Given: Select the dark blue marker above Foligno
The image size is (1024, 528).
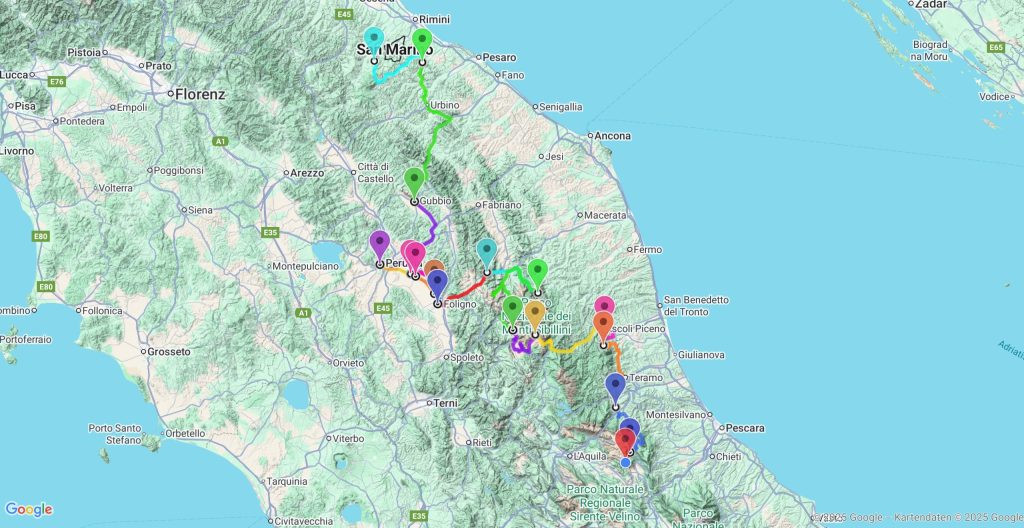Looking at the screenshot, I should 437,283.
